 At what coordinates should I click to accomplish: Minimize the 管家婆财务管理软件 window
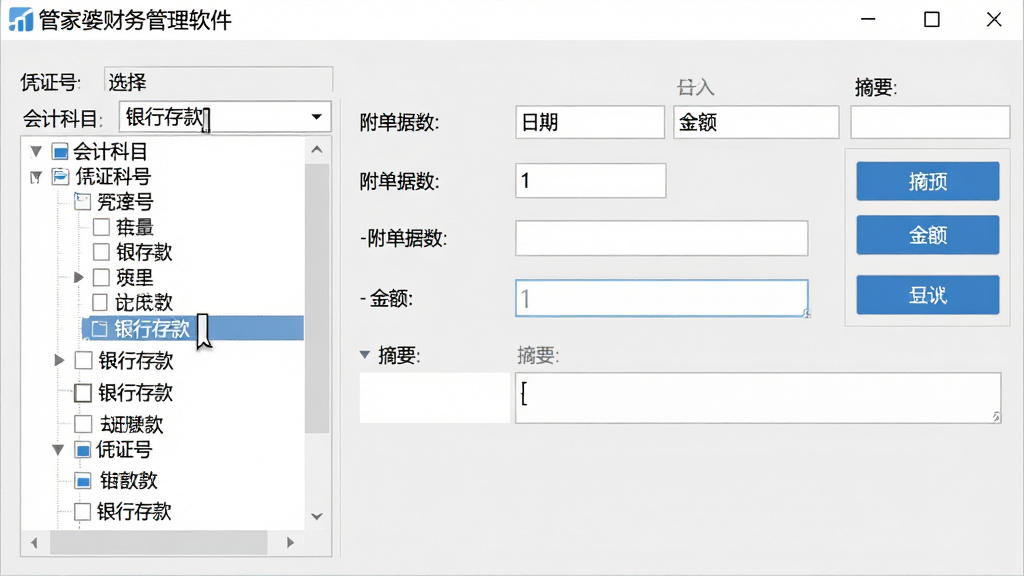coord(868,20)
